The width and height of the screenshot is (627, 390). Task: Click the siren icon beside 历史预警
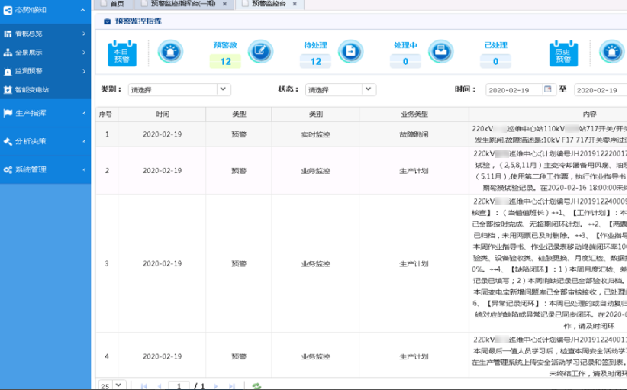coord(612,52)
